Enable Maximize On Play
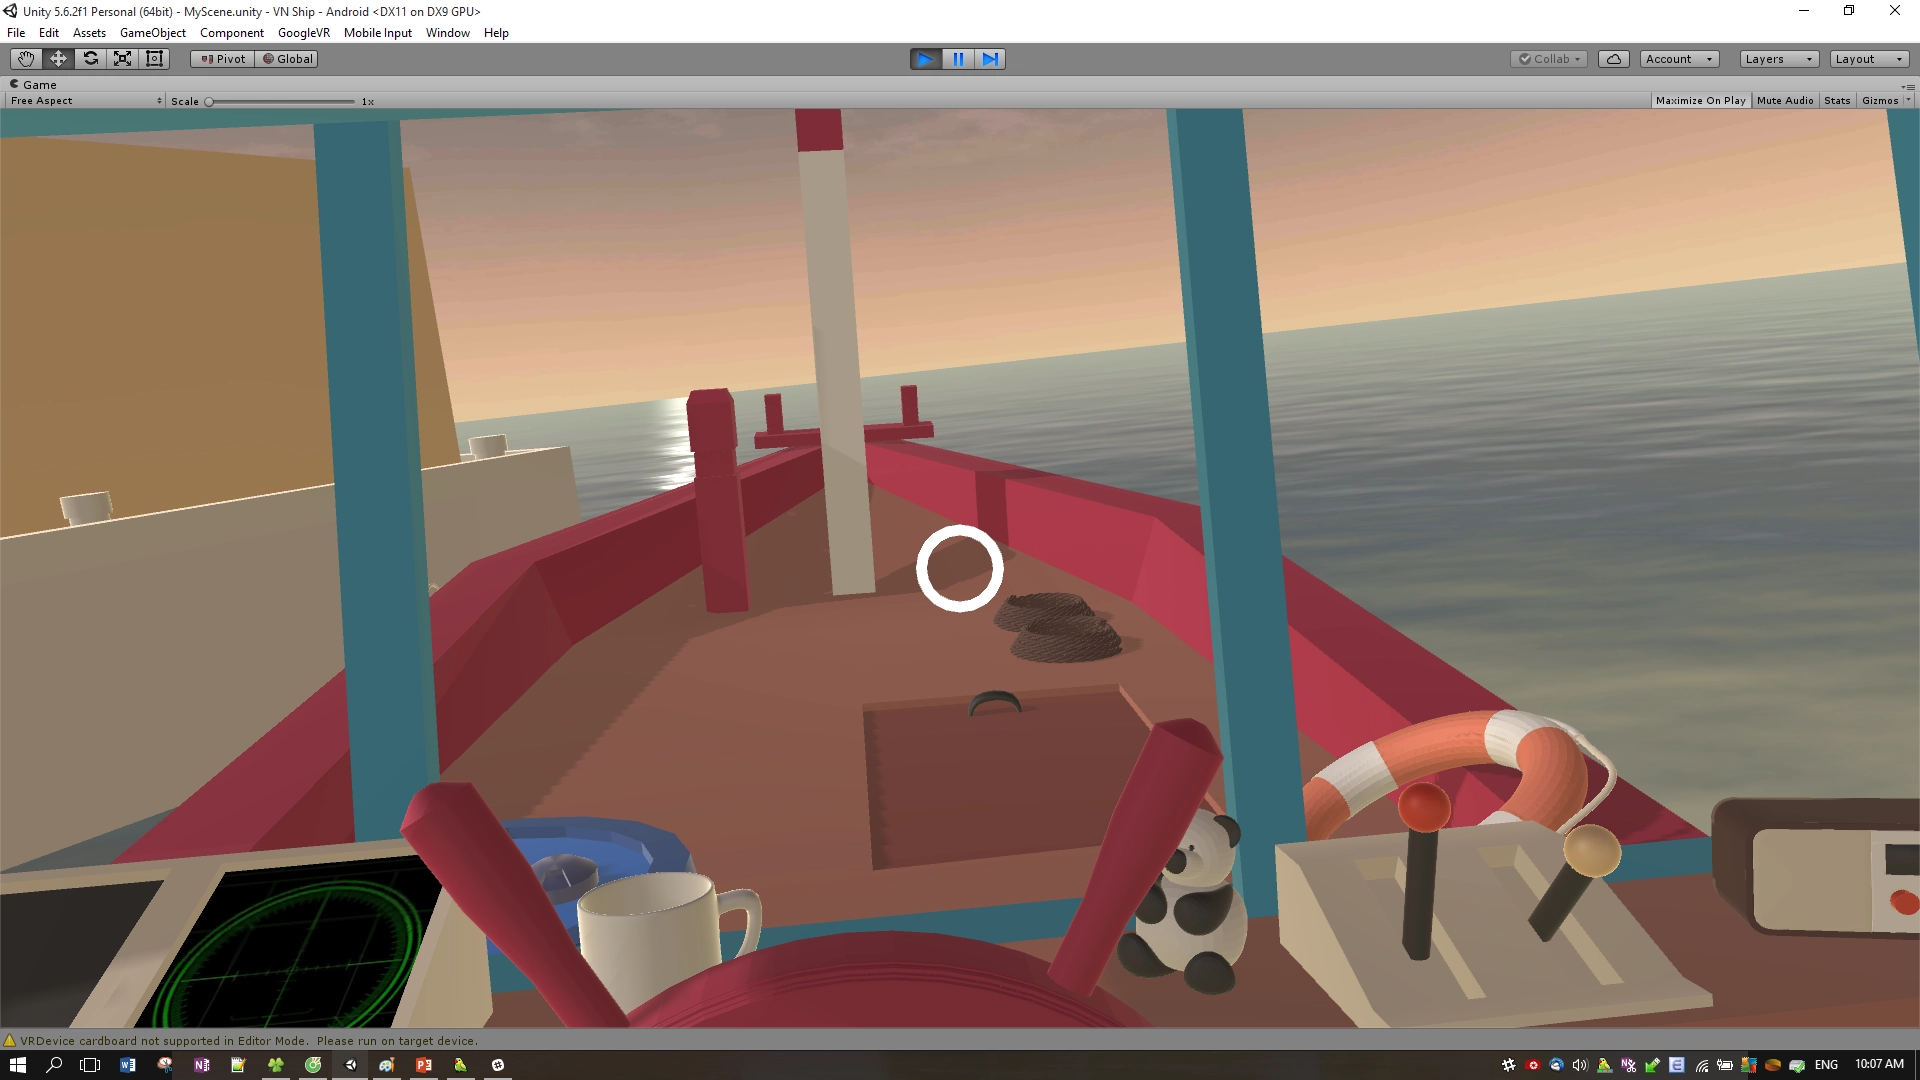 pyautogui.click(x=1700, y=101)
